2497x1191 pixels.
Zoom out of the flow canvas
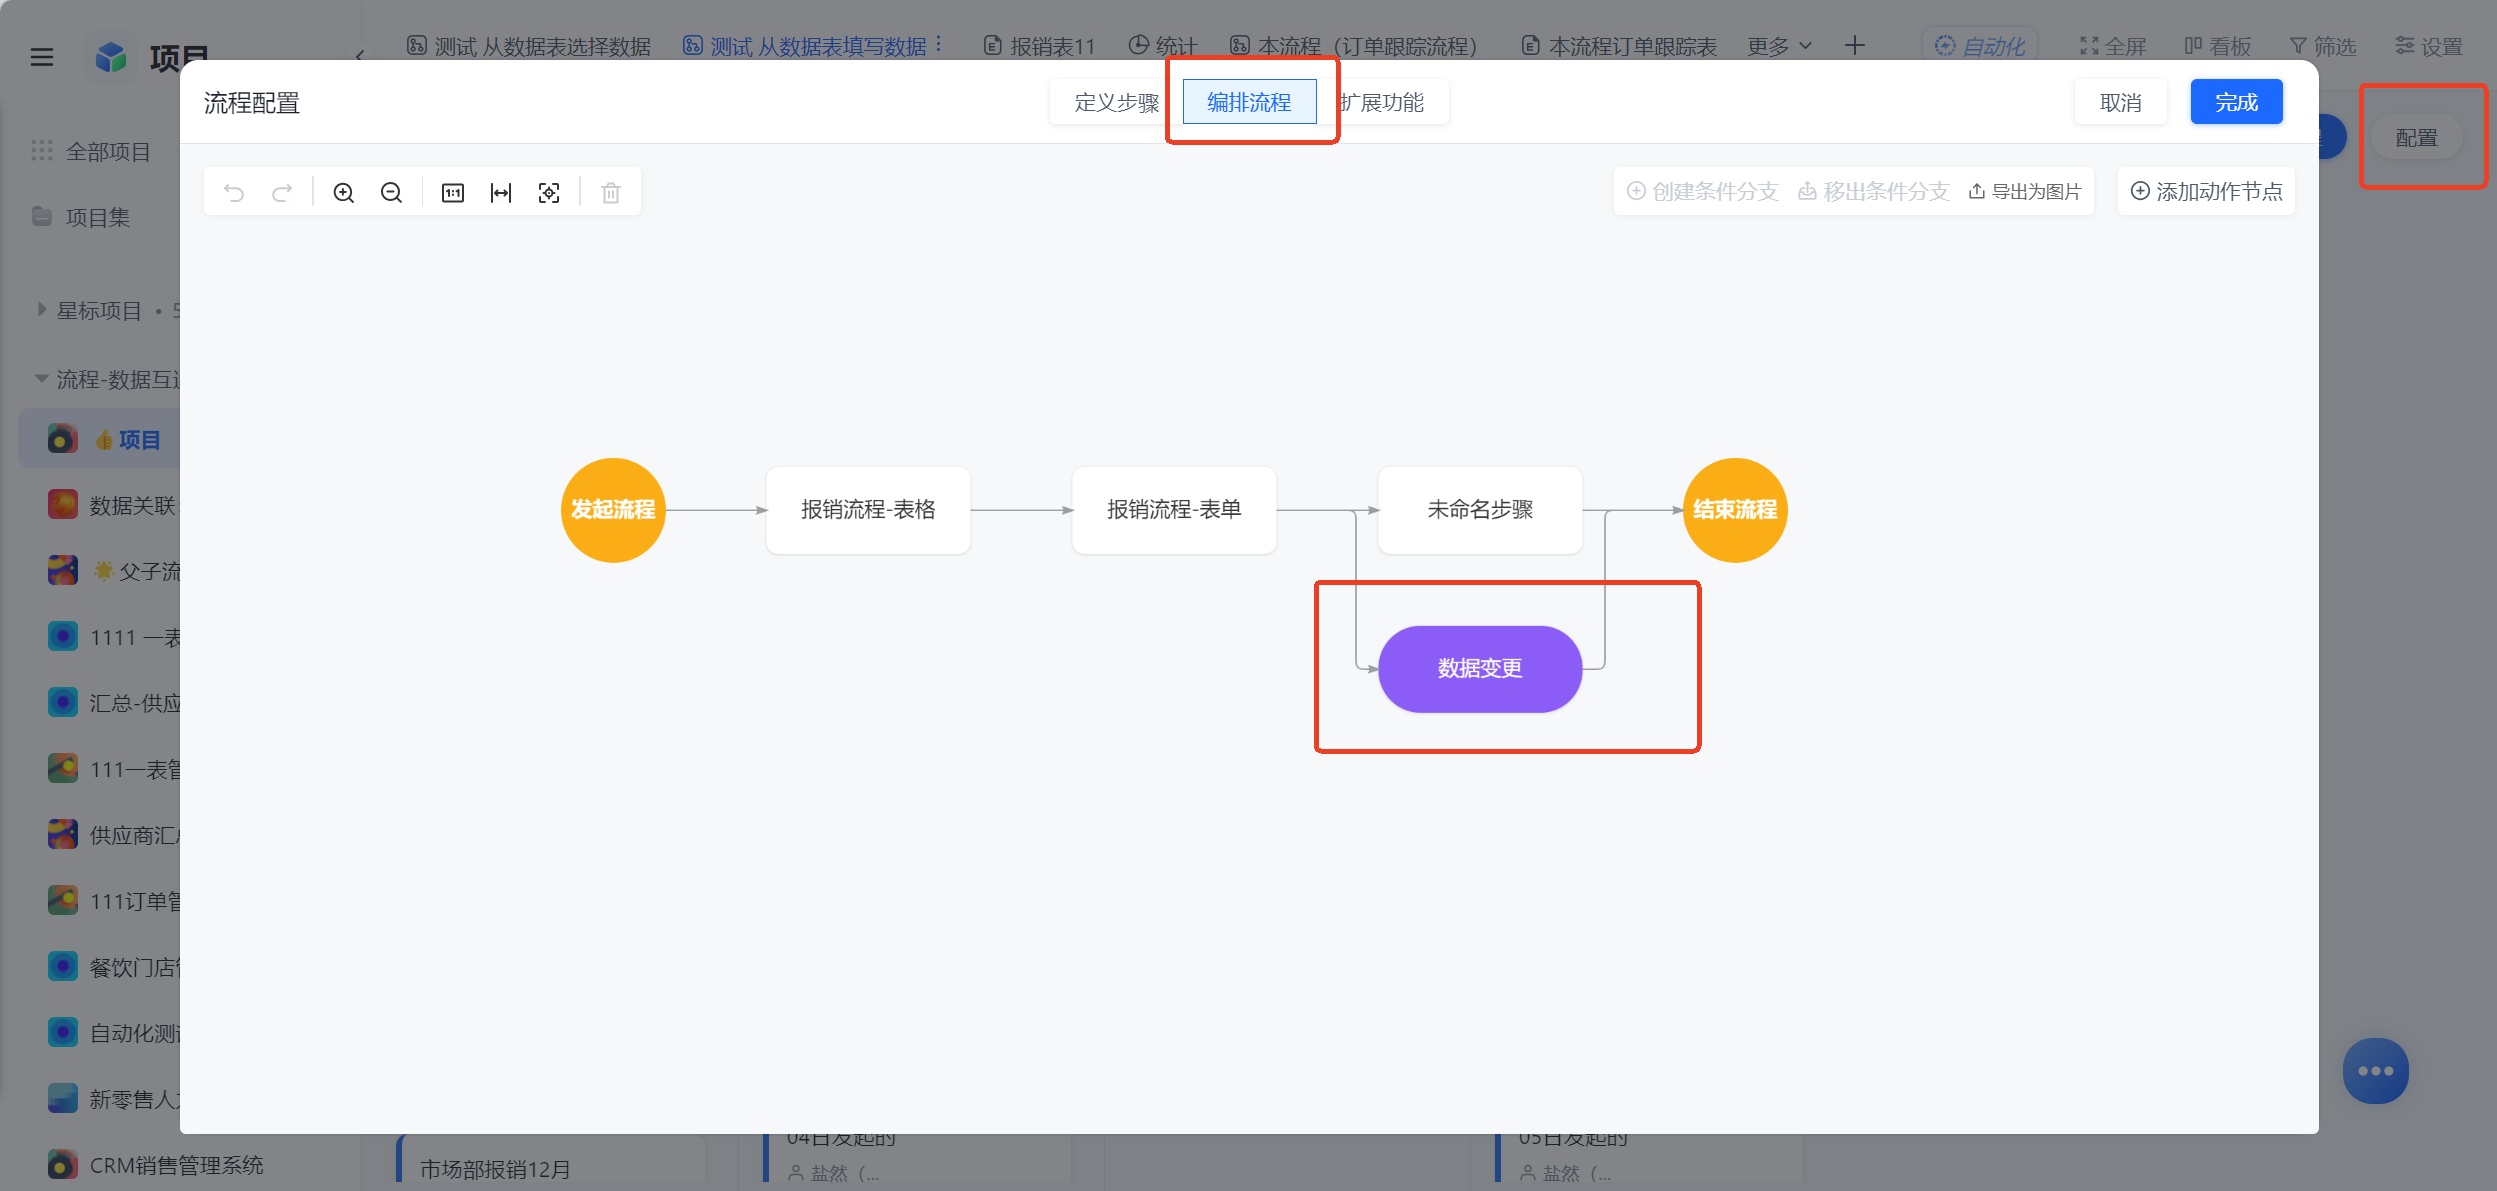click(x=391, y=193)
